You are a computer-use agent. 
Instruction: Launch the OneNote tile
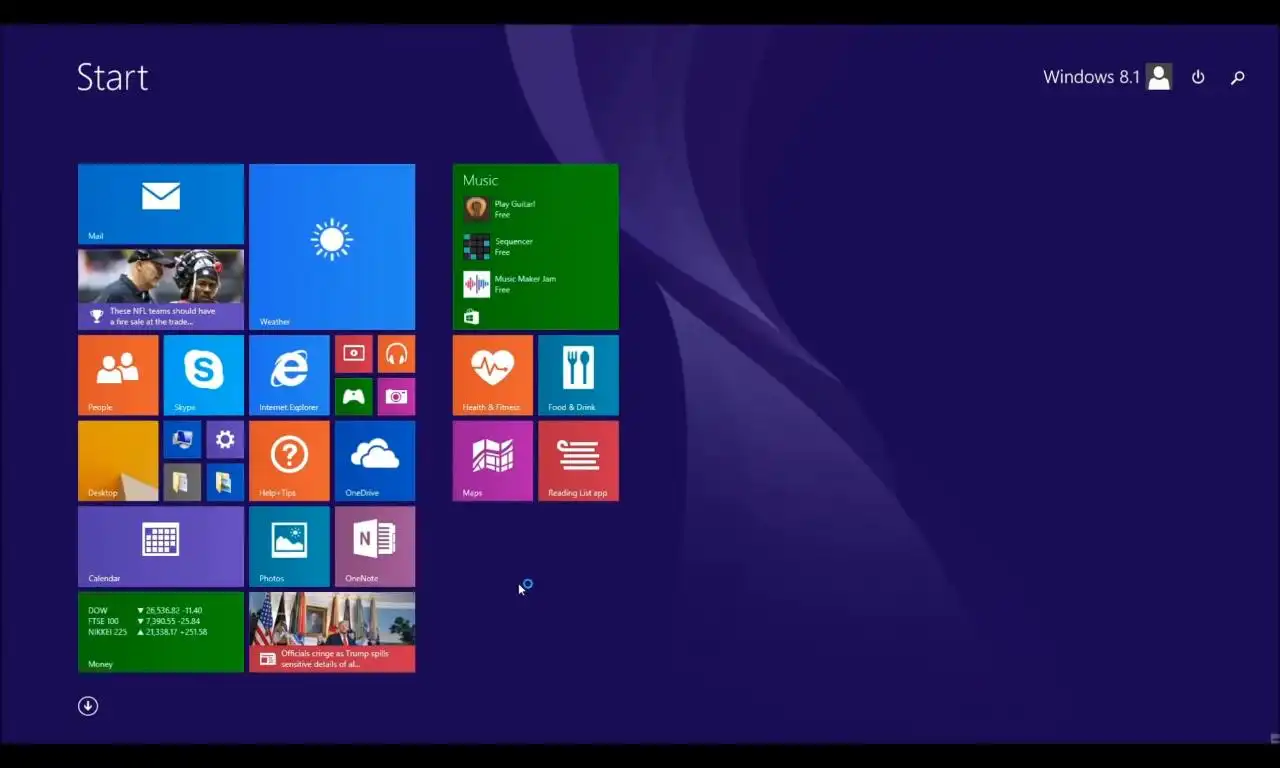[375, 546]
